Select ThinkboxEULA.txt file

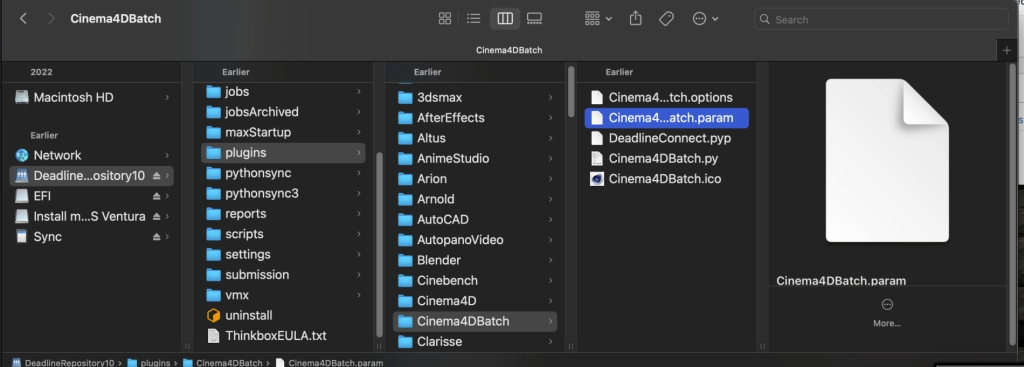tap(283, 336)
